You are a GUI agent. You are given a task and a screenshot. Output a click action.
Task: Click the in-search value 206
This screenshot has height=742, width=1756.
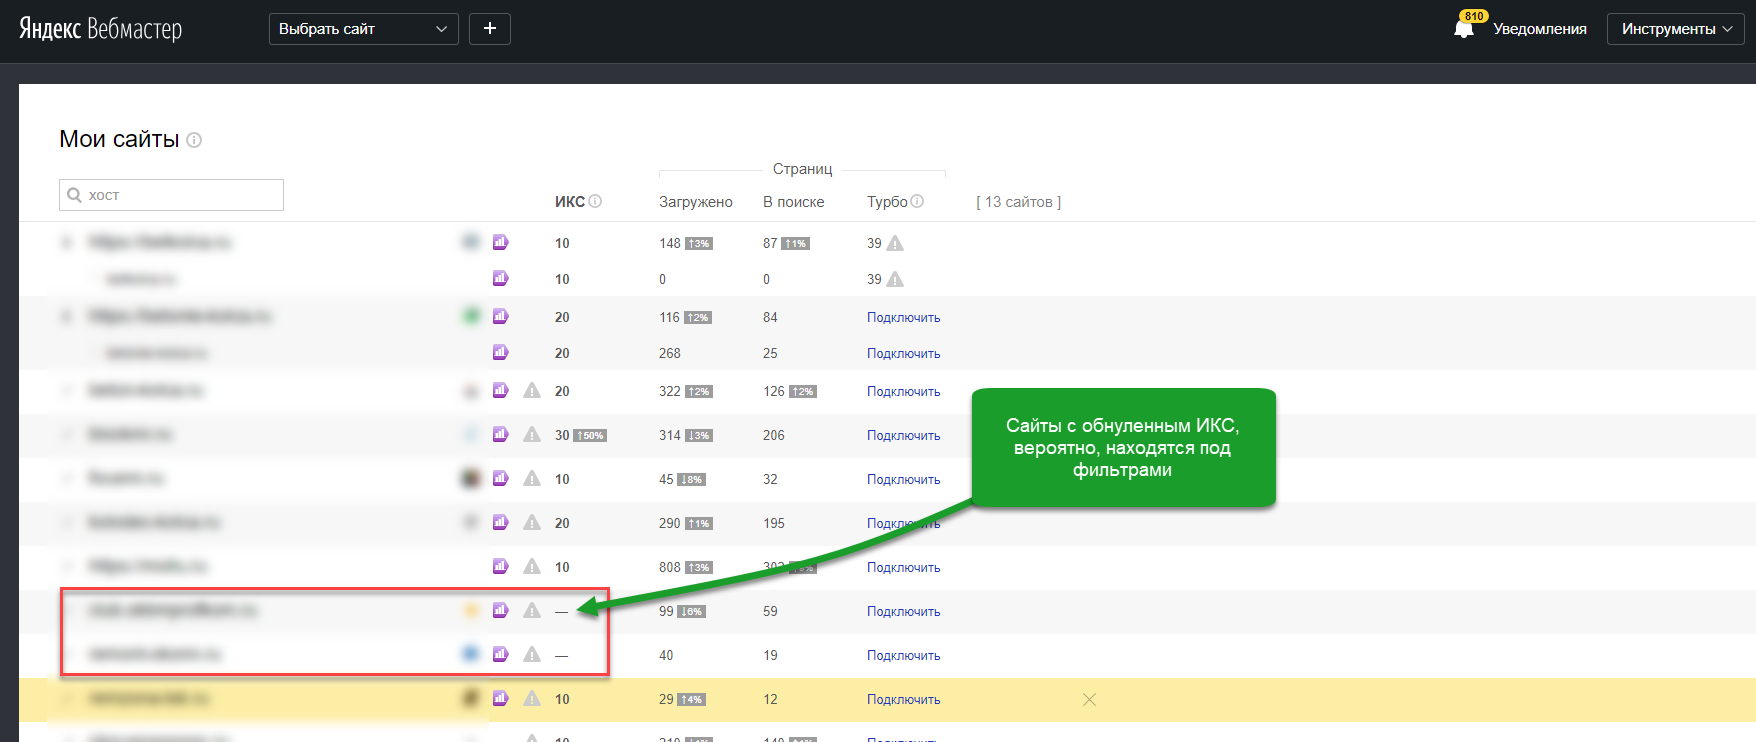coord(774,435)
